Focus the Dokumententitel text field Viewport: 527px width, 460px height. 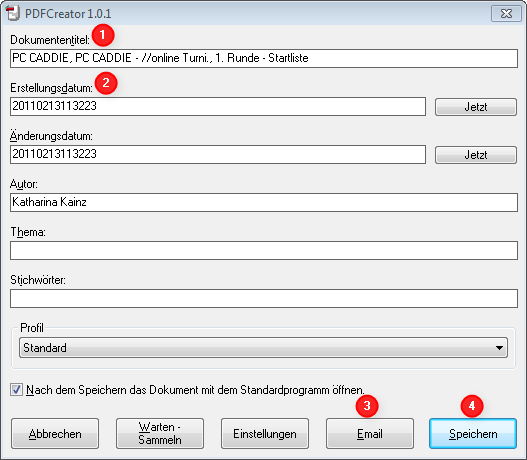pyautogui.click(x=264, y=58)
